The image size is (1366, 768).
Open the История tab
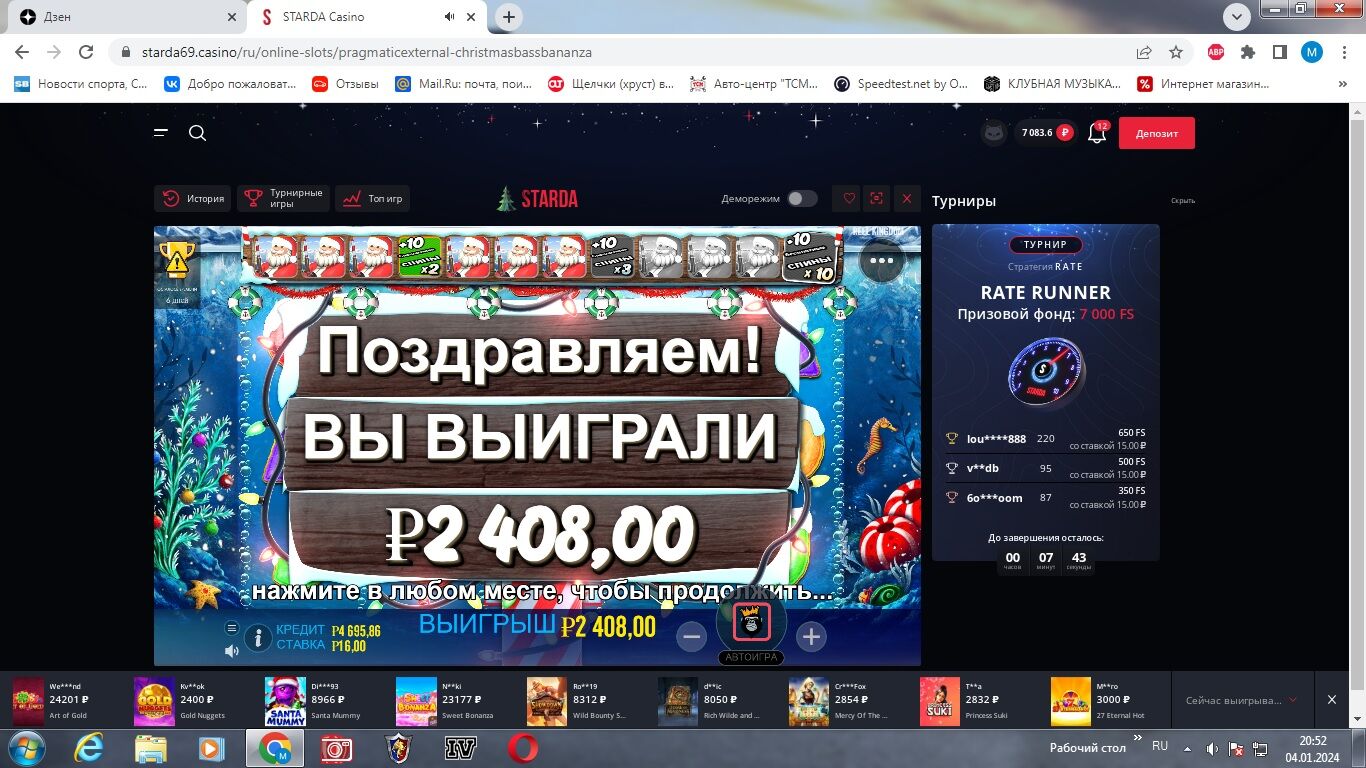[x=193, y=199]
